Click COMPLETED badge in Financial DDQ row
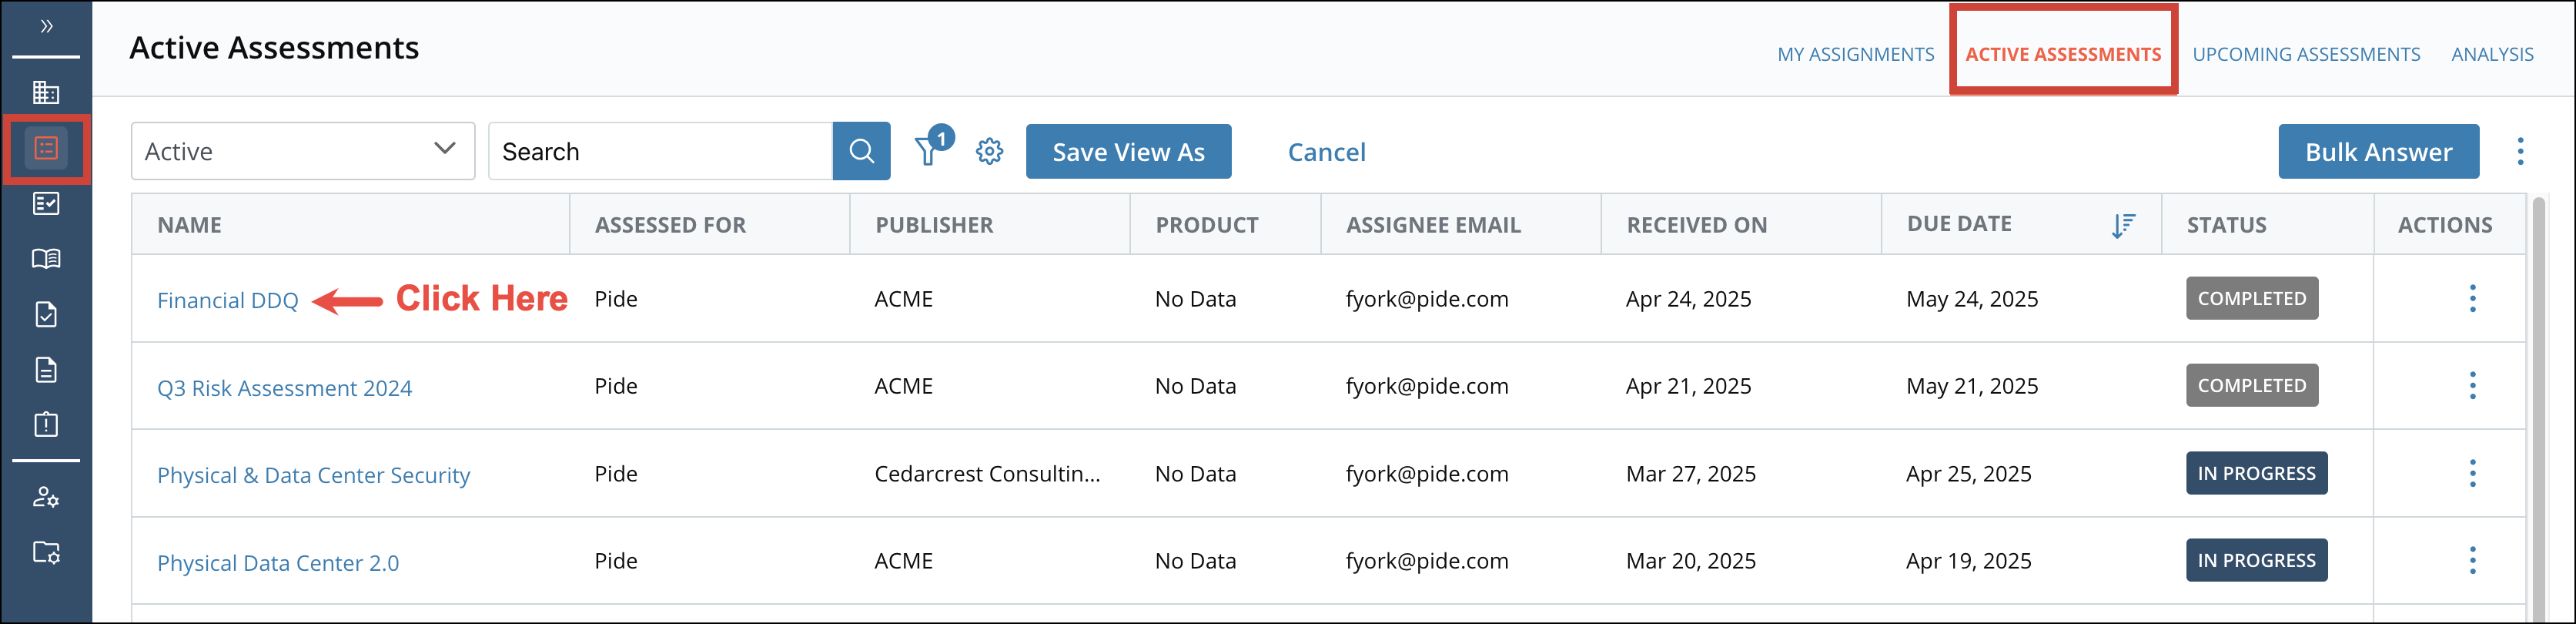The image size is (2576, 624). (2251, 298)
